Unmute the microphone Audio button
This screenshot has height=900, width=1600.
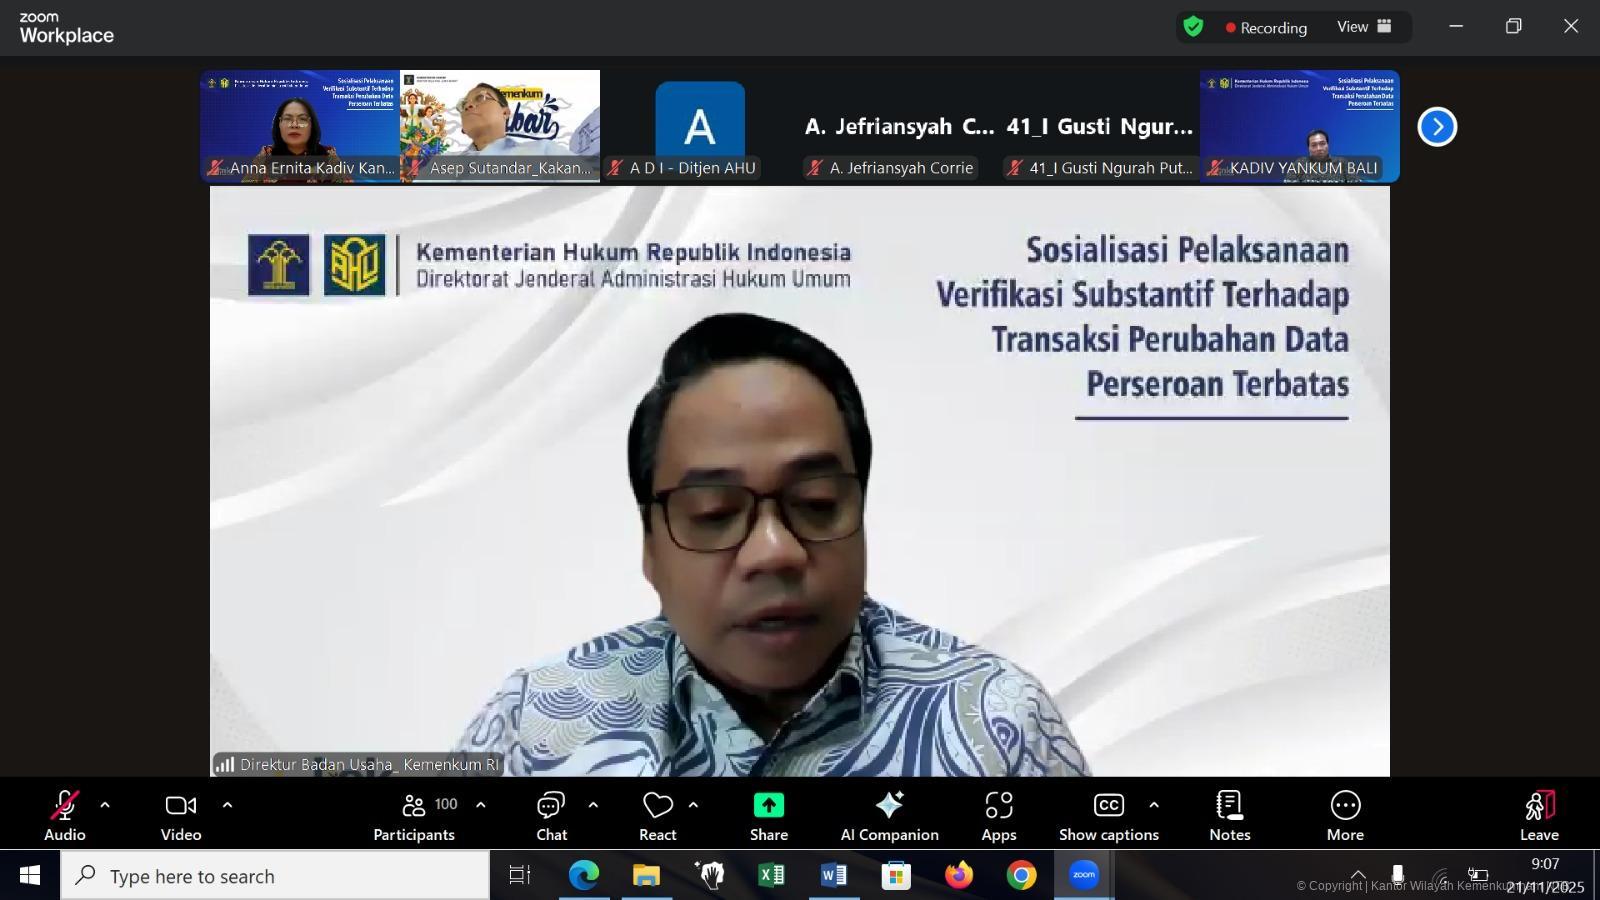click(65, 816)
